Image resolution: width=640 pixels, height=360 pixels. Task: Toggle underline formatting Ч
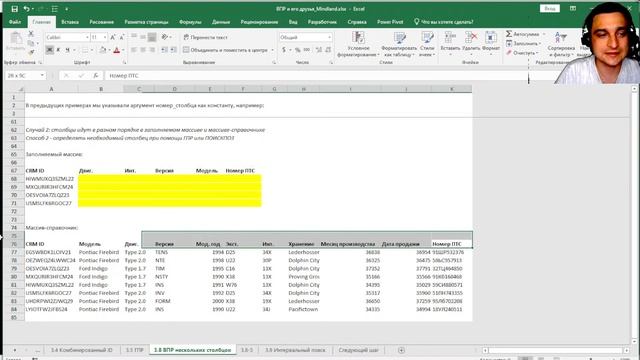[x=67, y=50]
